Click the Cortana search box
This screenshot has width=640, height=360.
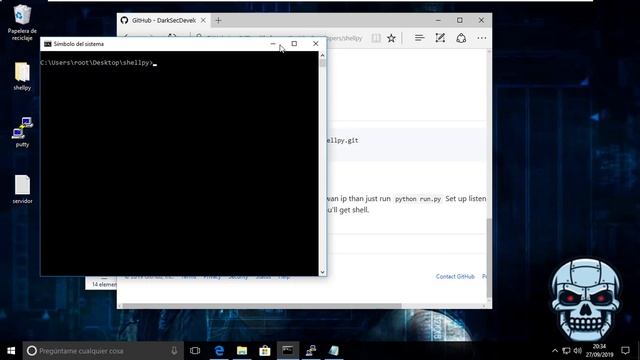point(103,351)
